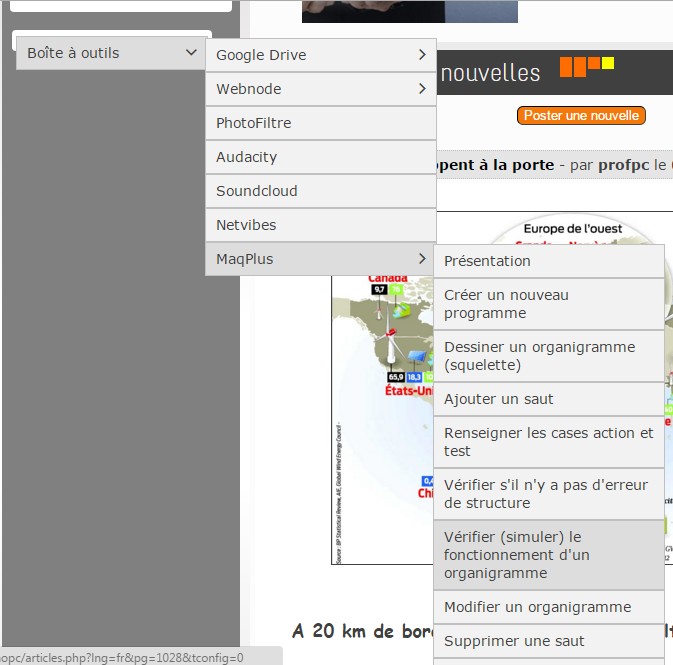Click the 'Europe de l'ouest' label on the map
Image resolution: width=673 pixels, height=665 pixels.
pyautogui.click(x=573, y=228)
